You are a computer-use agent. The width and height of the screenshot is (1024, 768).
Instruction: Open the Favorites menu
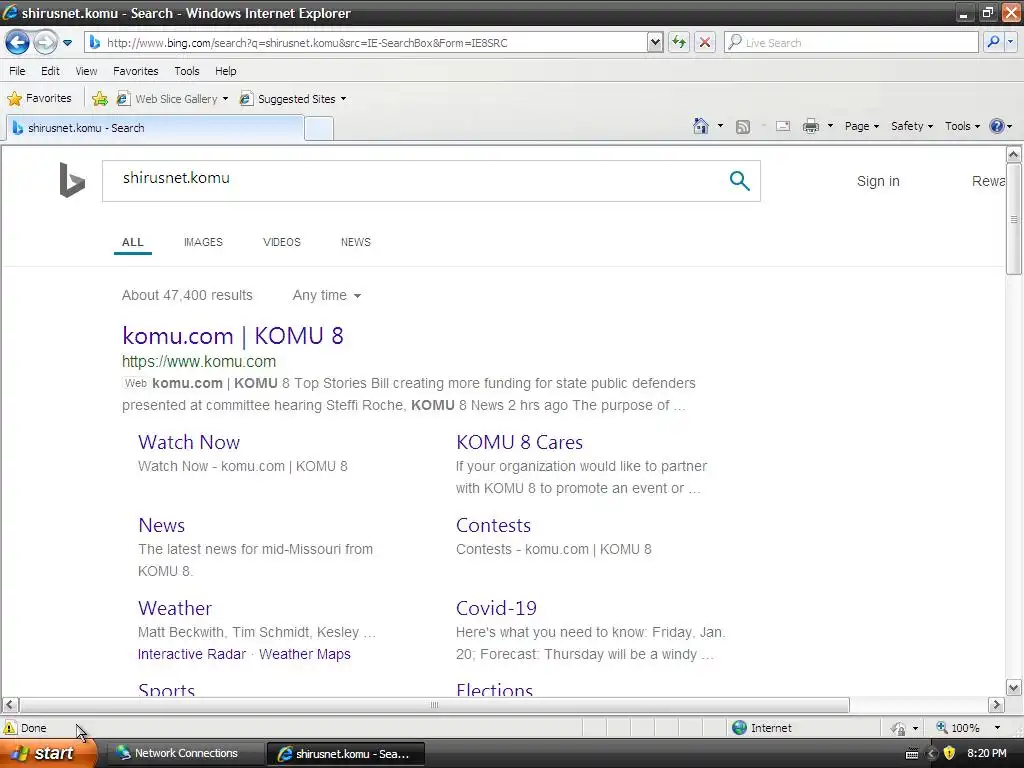point(136,71)
